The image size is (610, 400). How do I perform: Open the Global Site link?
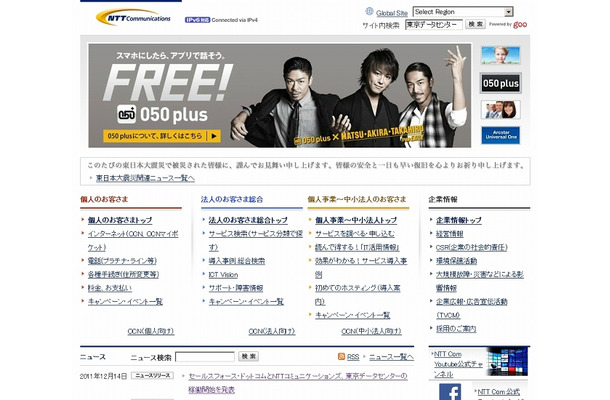tap(391, 13)
